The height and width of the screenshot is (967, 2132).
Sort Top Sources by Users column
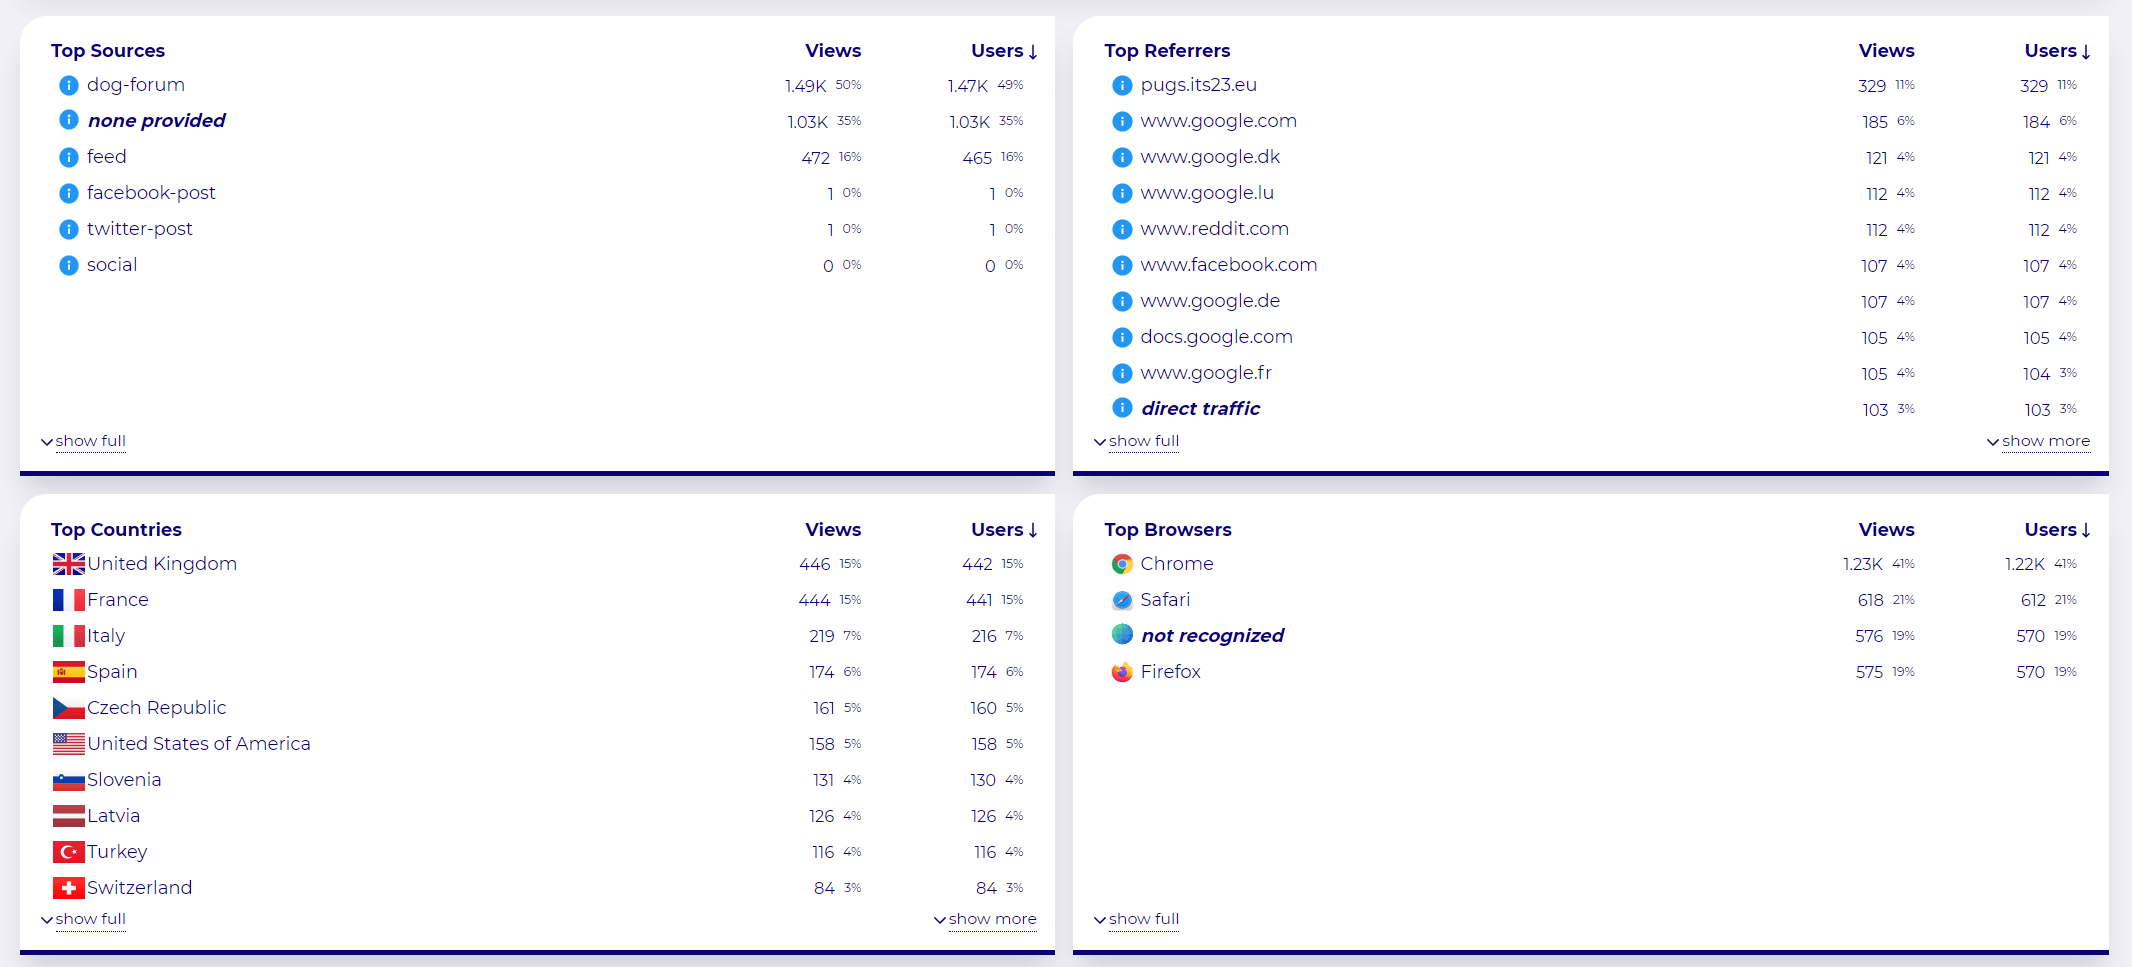(x=1004, y=51)
